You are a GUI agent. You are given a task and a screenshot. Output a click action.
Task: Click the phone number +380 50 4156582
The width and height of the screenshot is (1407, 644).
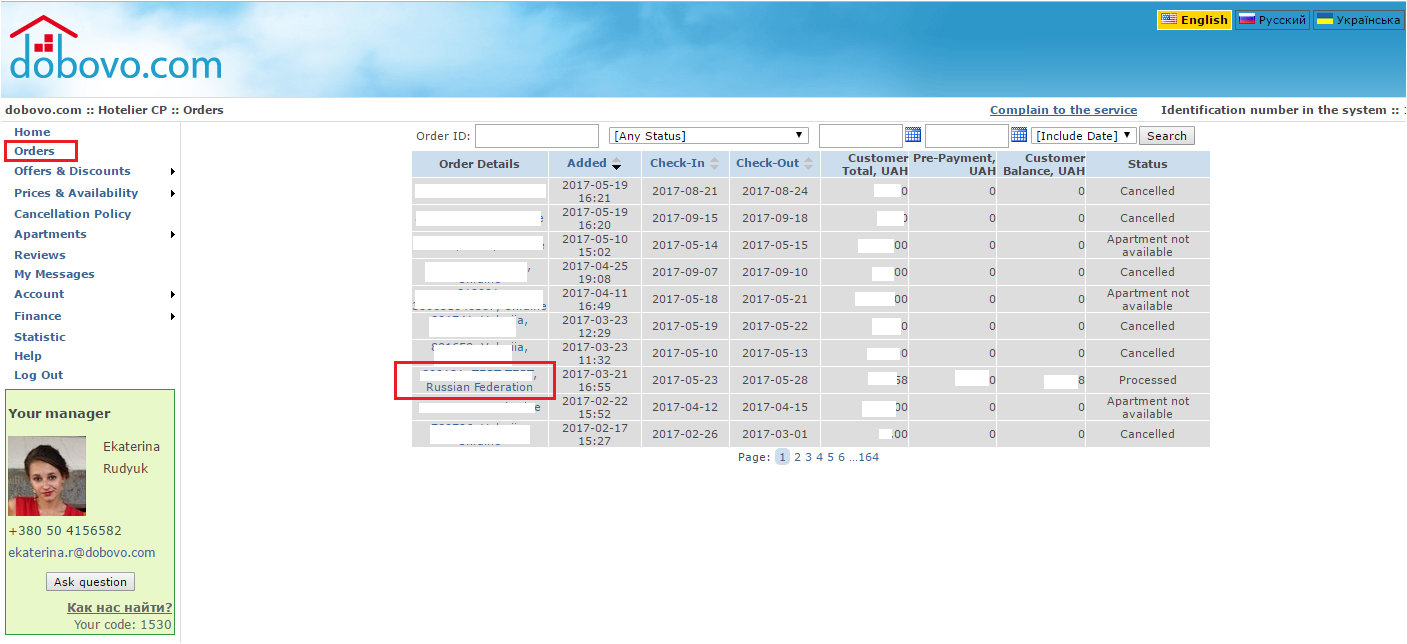point(65,531)
